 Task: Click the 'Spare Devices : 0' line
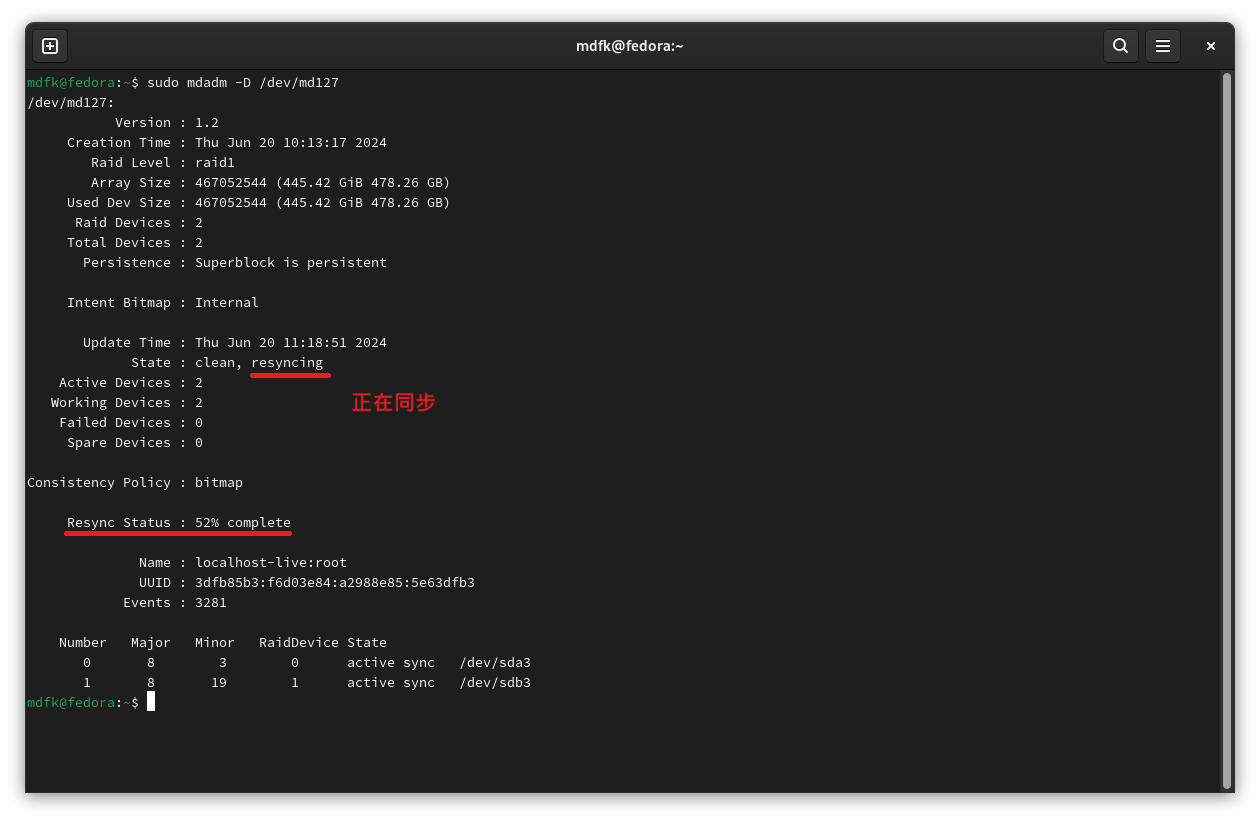pos(135,442)
